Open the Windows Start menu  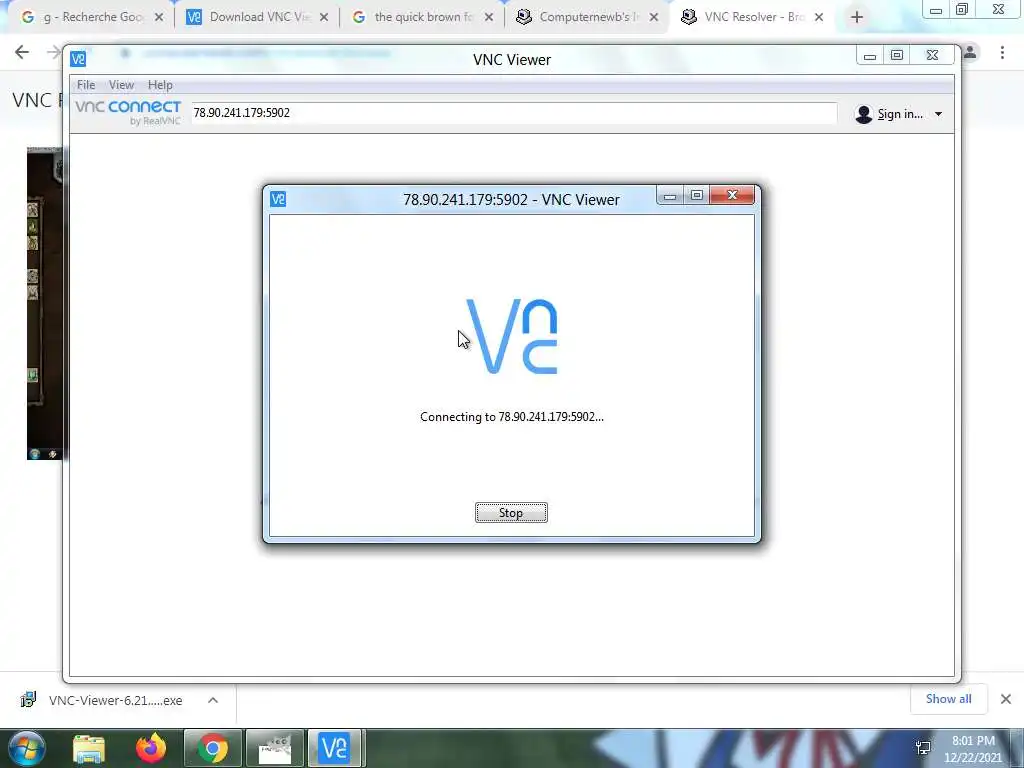click(x=27, y=748)
